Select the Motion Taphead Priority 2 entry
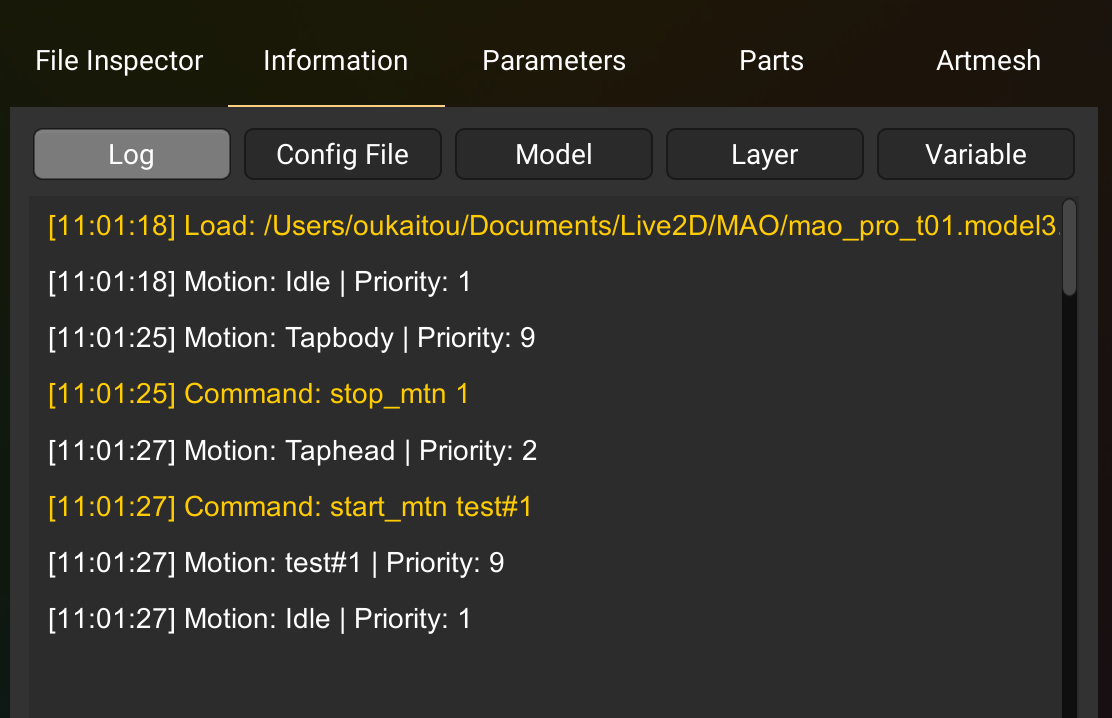 coord(292,450)
